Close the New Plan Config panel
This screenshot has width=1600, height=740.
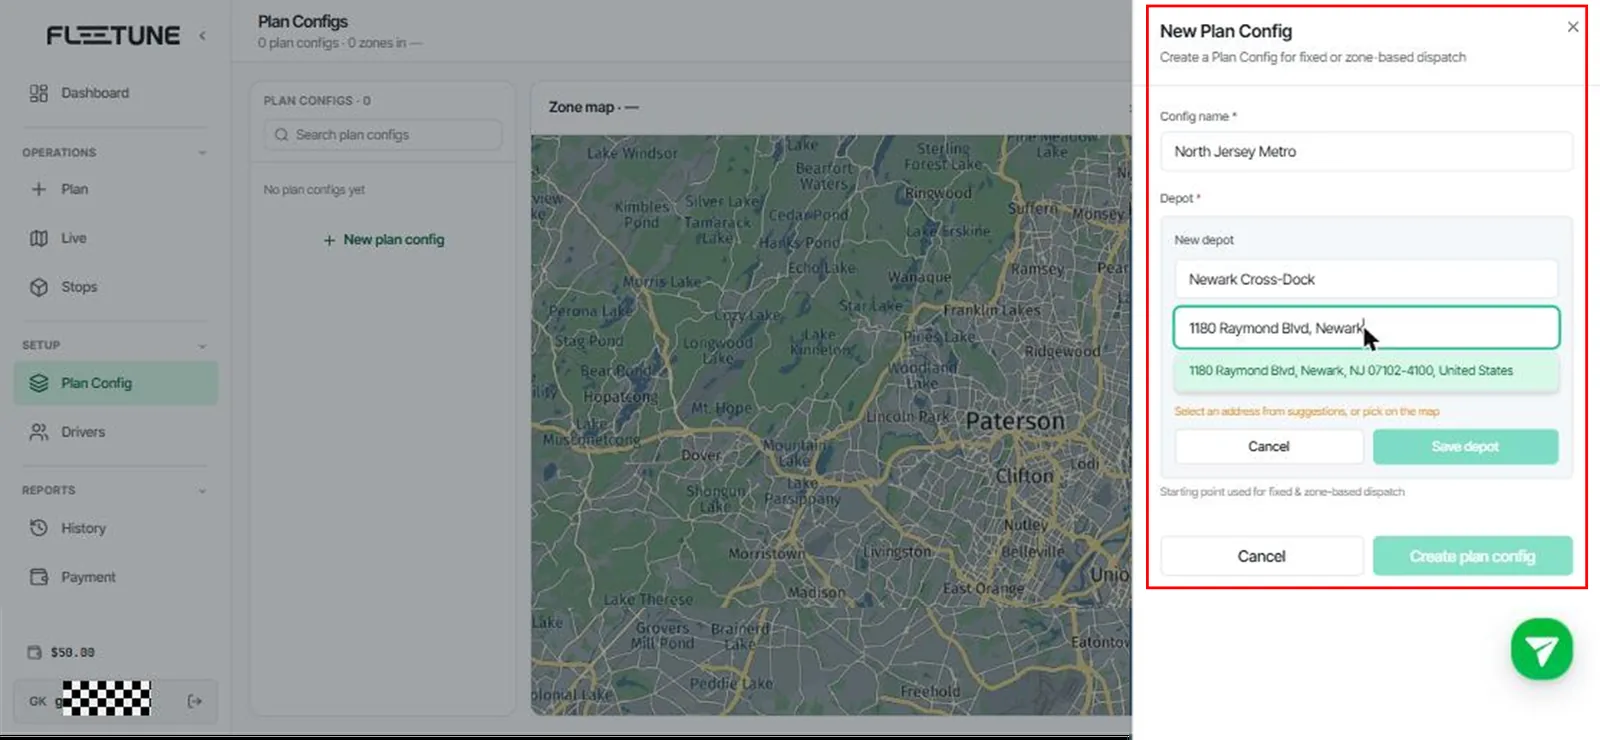(x=1573, y=27)
